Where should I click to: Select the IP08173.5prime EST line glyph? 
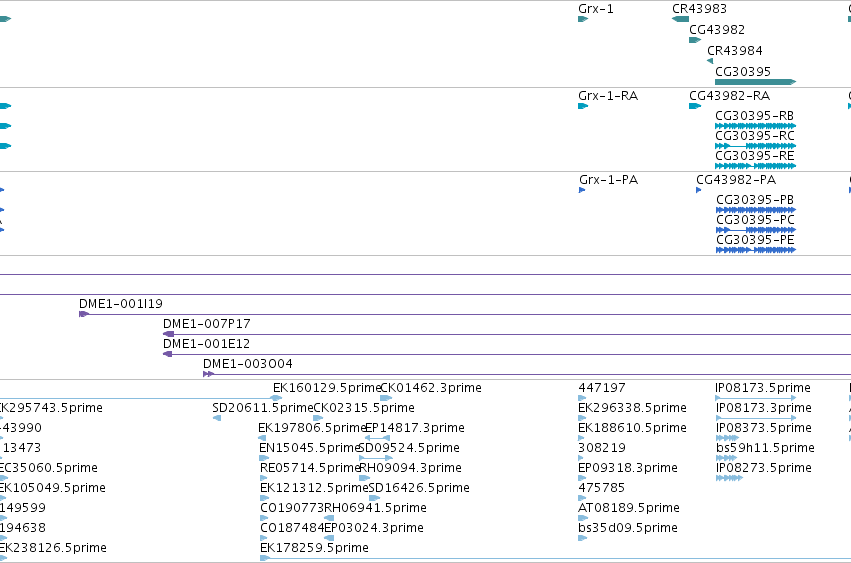pyautogui.click(x=755, y=398)
